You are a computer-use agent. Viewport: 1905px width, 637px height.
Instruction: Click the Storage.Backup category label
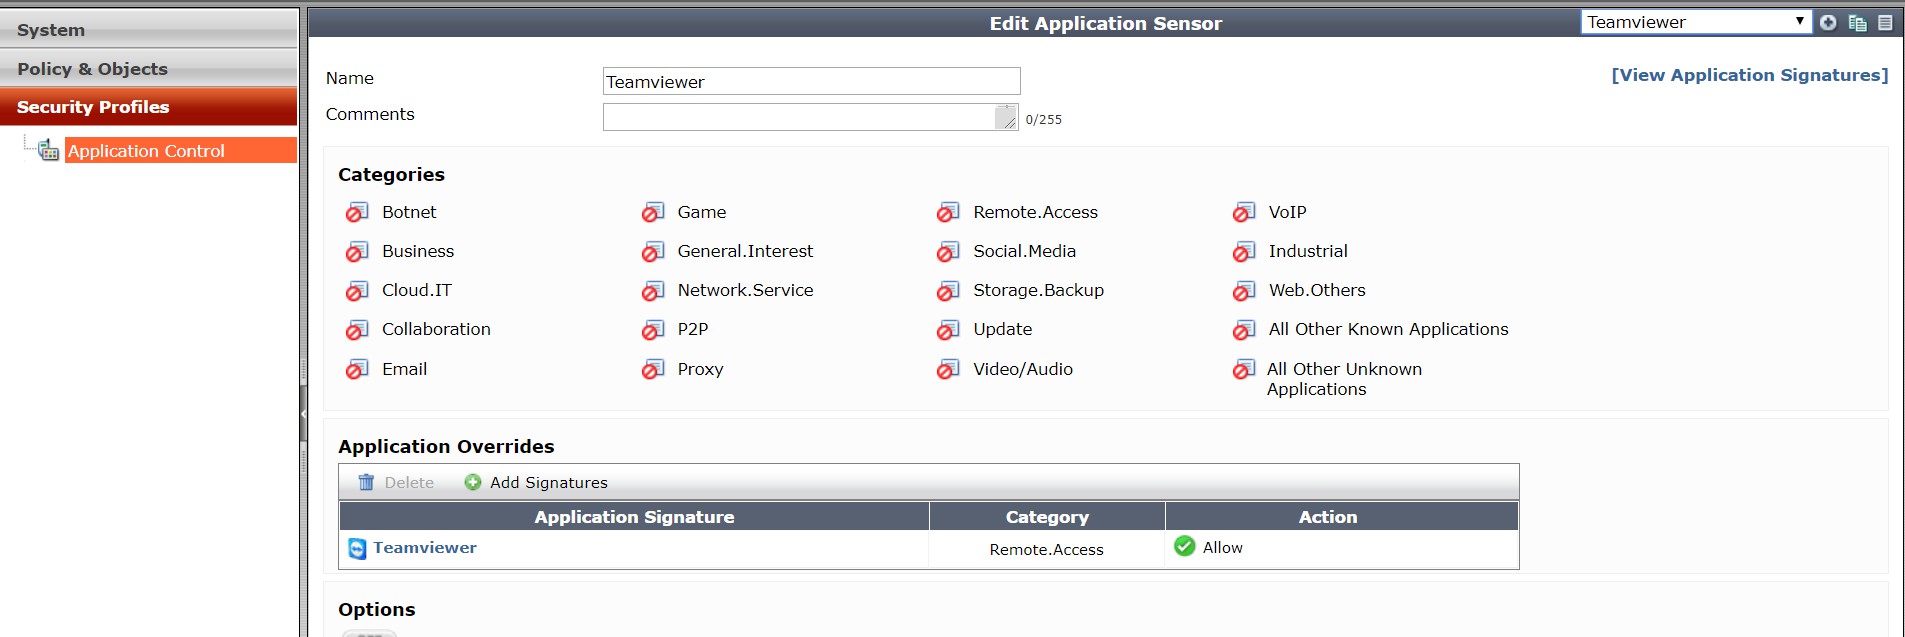[x=1038, y=290]
